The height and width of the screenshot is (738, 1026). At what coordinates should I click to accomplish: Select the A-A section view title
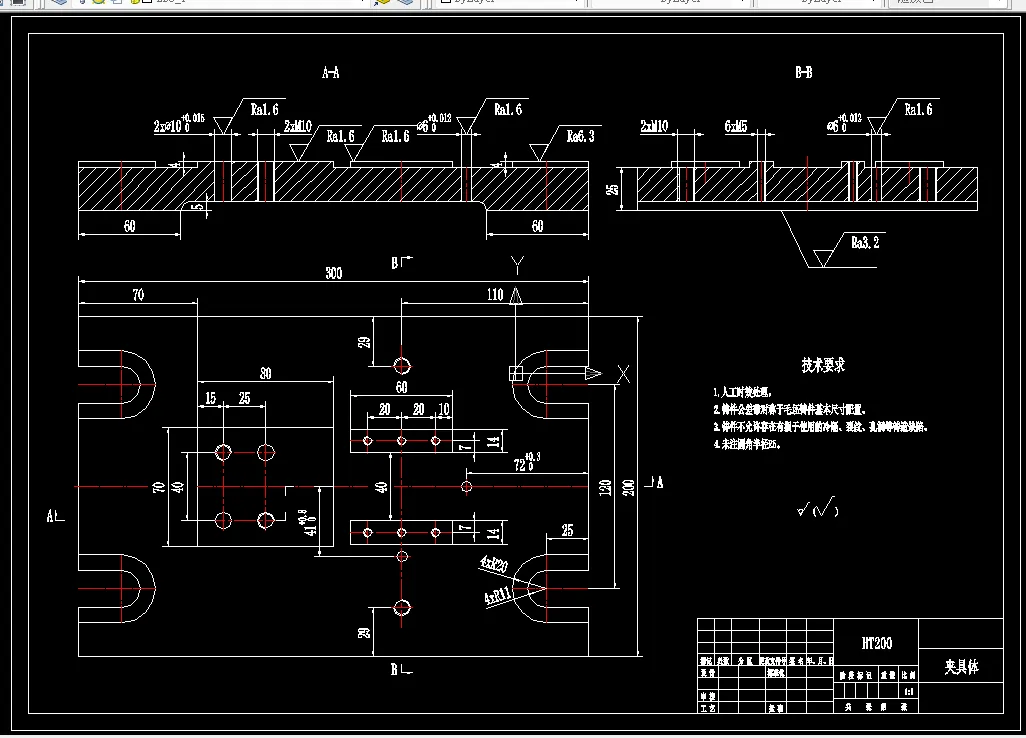330,73
